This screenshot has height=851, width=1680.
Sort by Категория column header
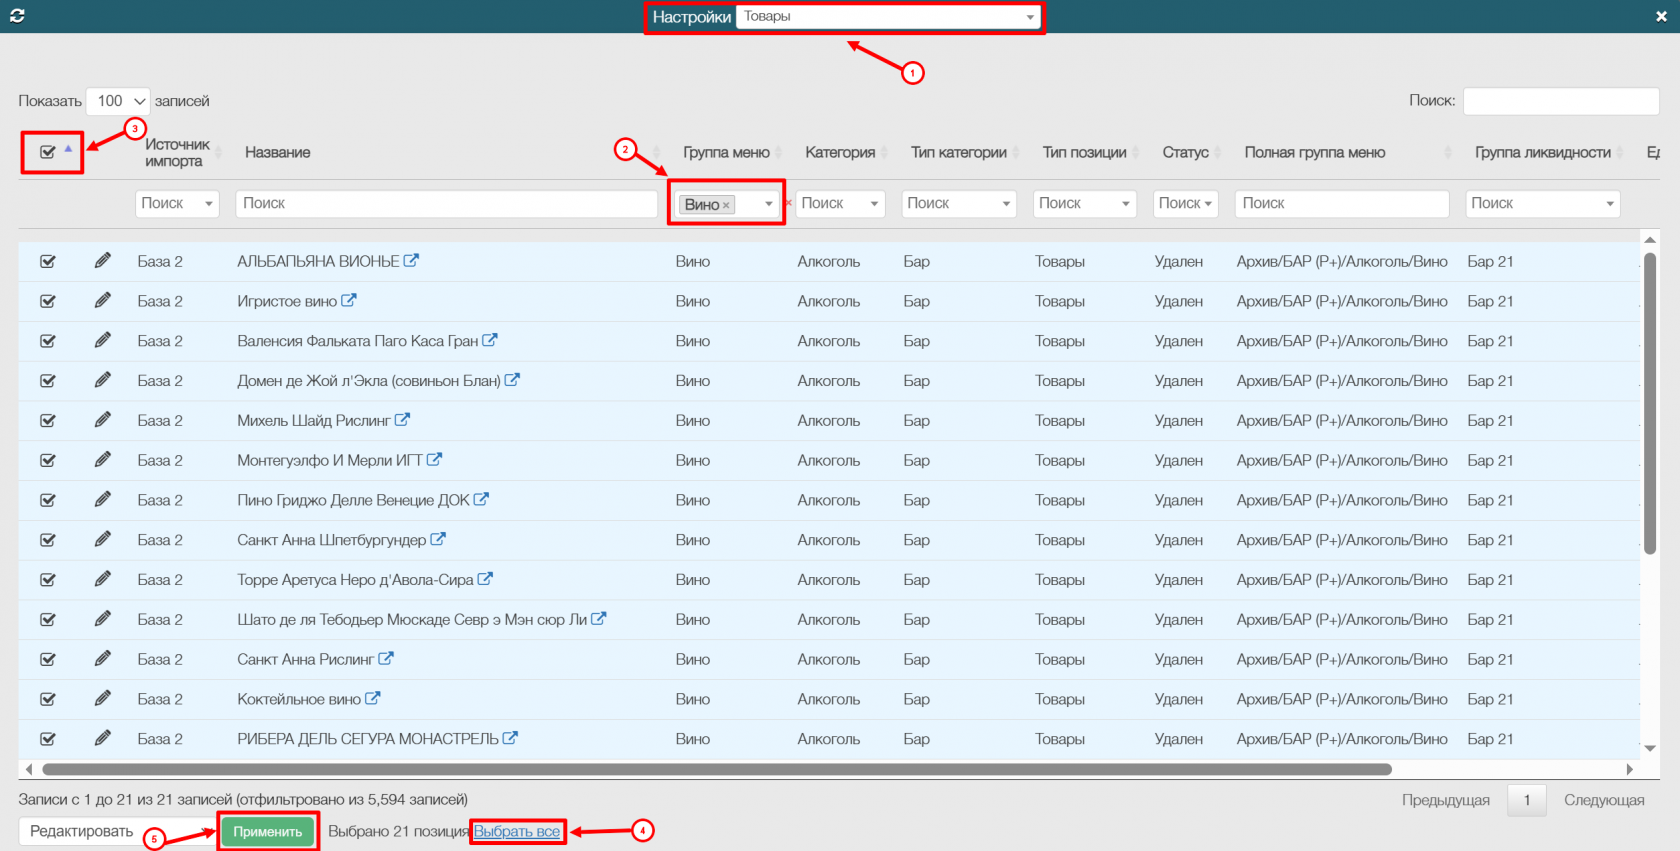pyautogui.click(x=840, y=152)
